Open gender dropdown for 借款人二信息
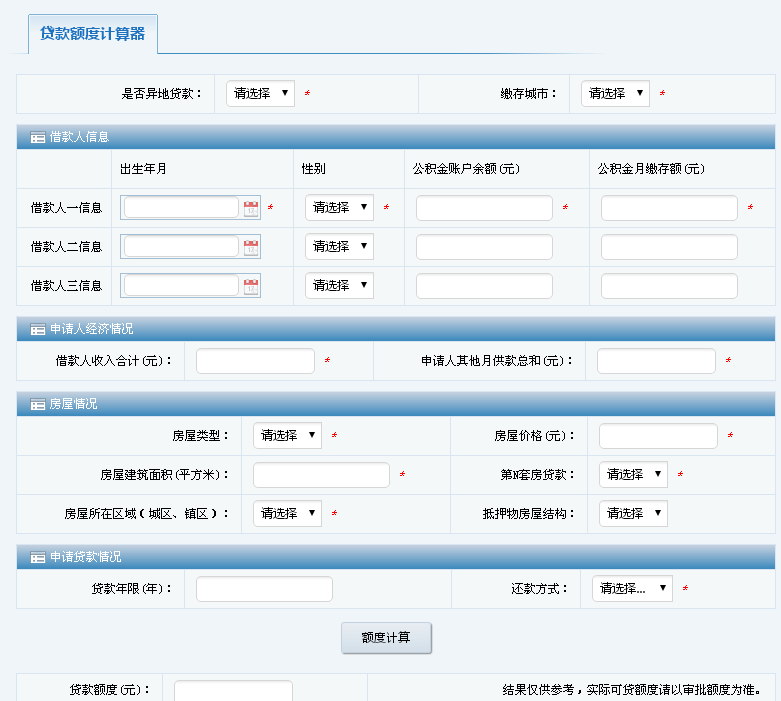 click(339, 246)
